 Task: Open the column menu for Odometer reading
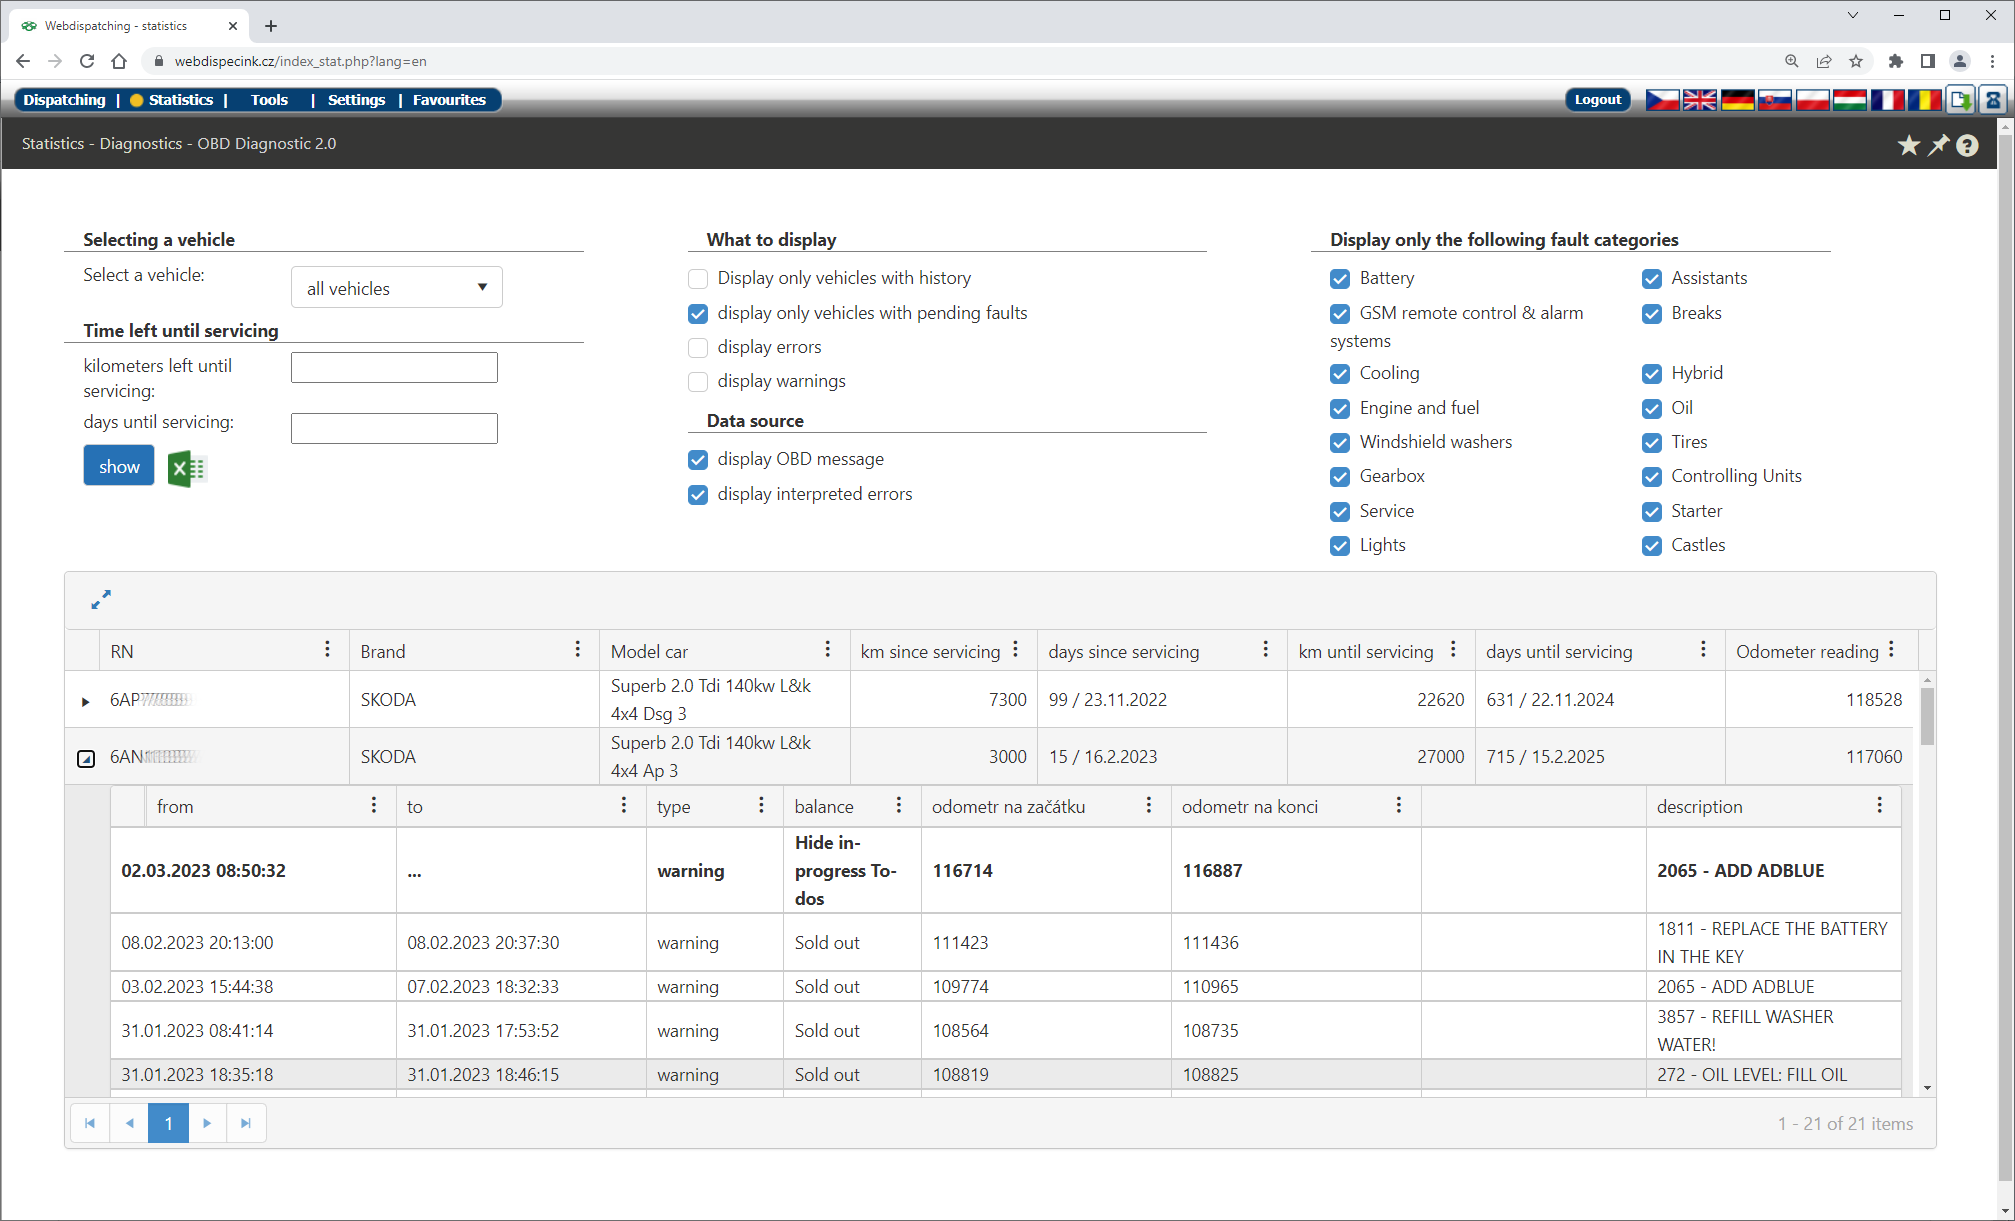click(x=1891, y=649)
